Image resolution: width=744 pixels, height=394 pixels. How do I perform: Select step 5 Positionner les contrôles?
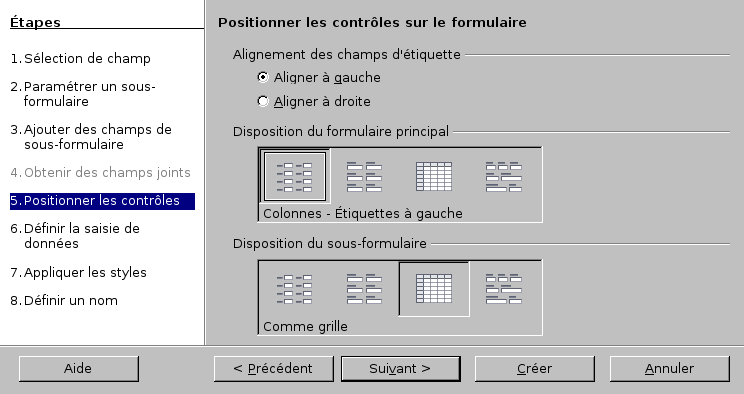(x=102, y=201)
